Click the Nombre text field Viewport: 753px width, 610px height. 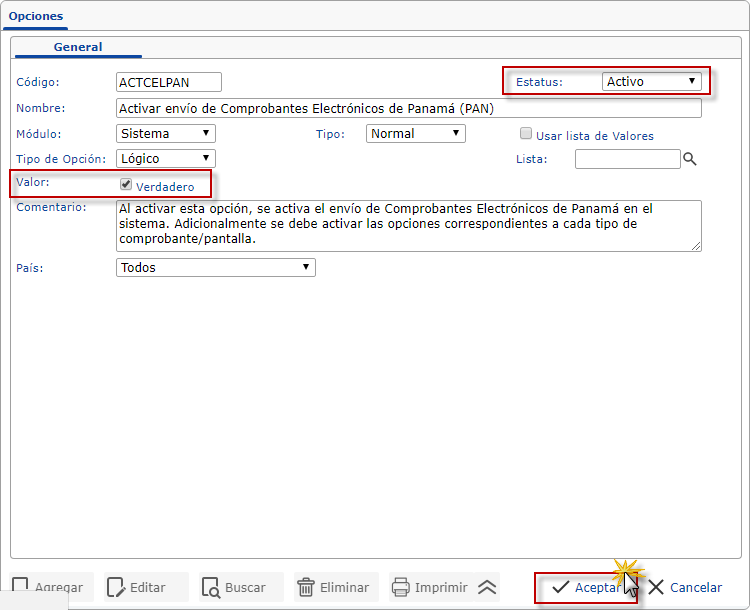click(x=409, y=108)
